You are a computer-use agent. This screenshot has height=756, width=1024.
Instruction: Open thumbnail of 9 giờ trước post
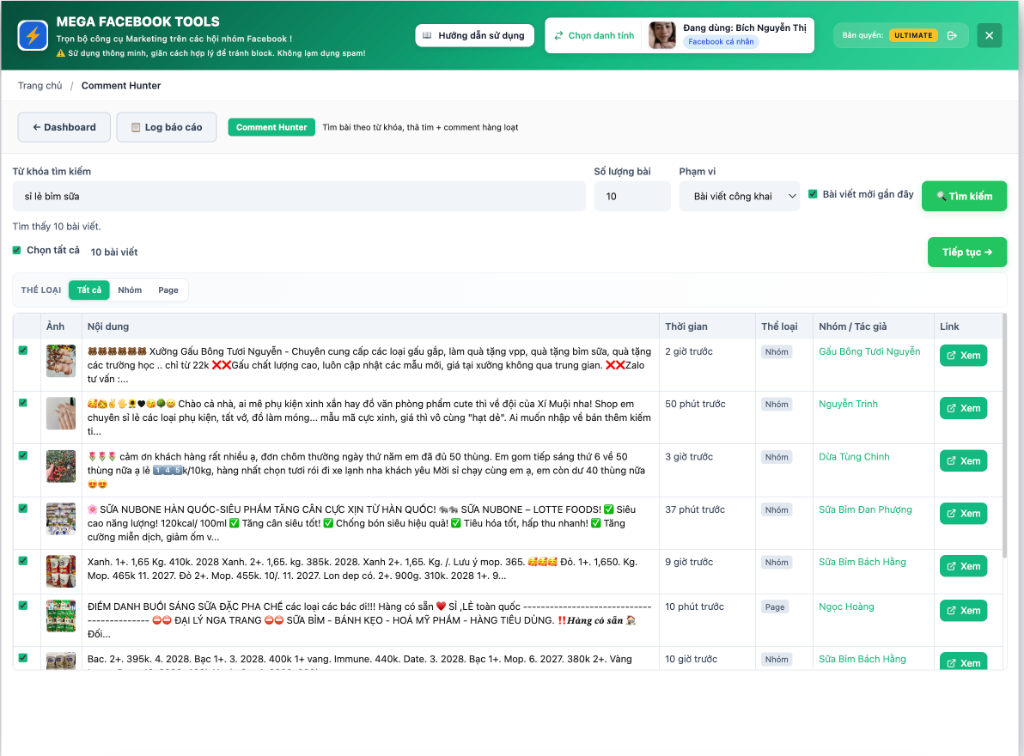pyautogui.click(x=61, y=571)
